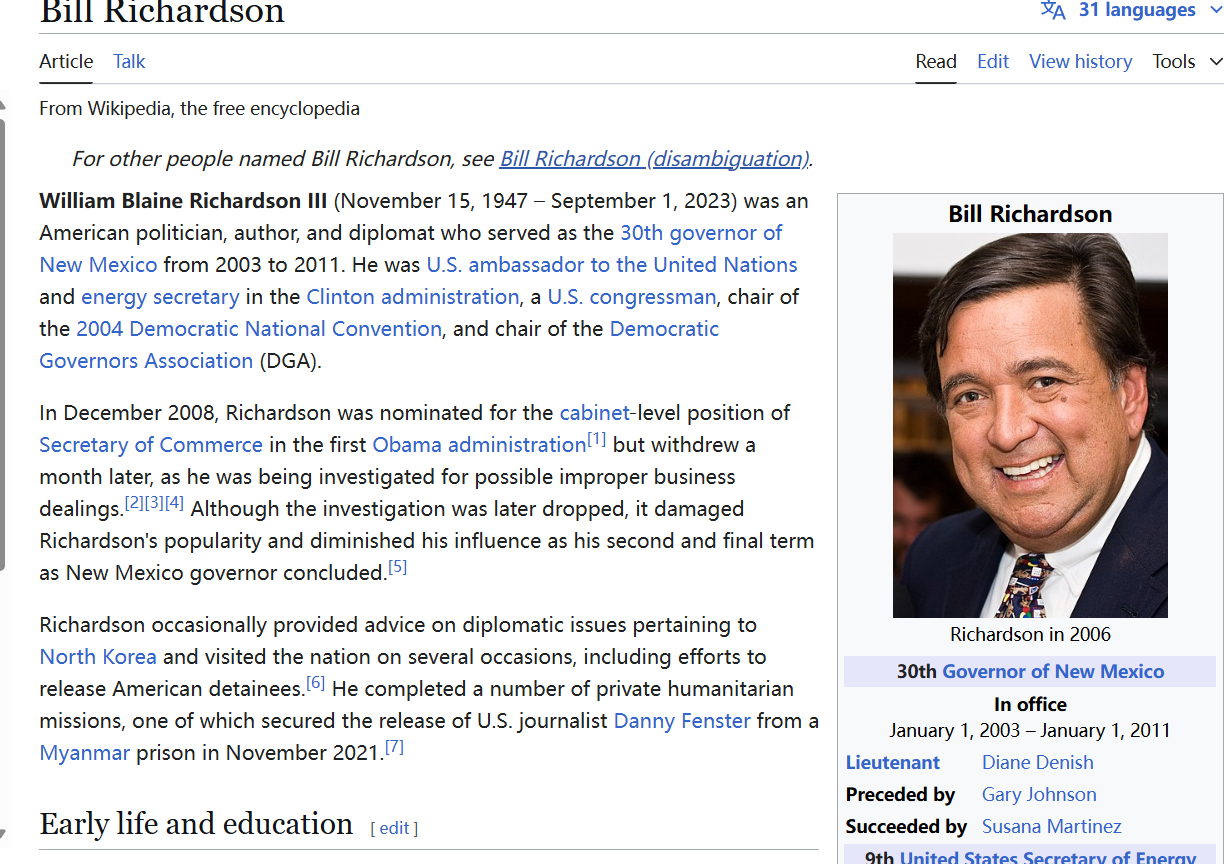Click the left-side vertical scrollbar
1224x864 pixels.
coord(3,340)
